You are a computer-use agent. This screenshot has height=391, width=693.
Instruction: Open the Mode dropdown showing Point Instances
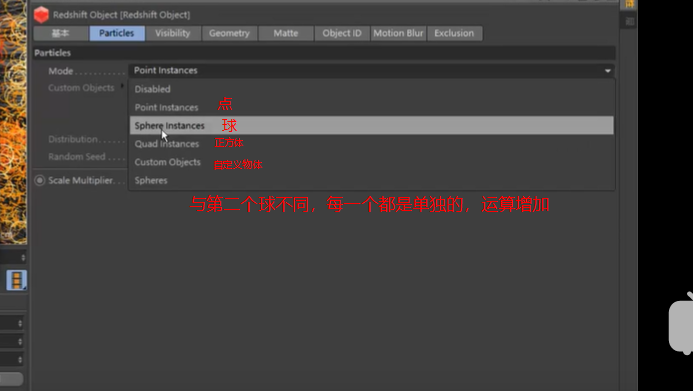(x=371, y=71)
